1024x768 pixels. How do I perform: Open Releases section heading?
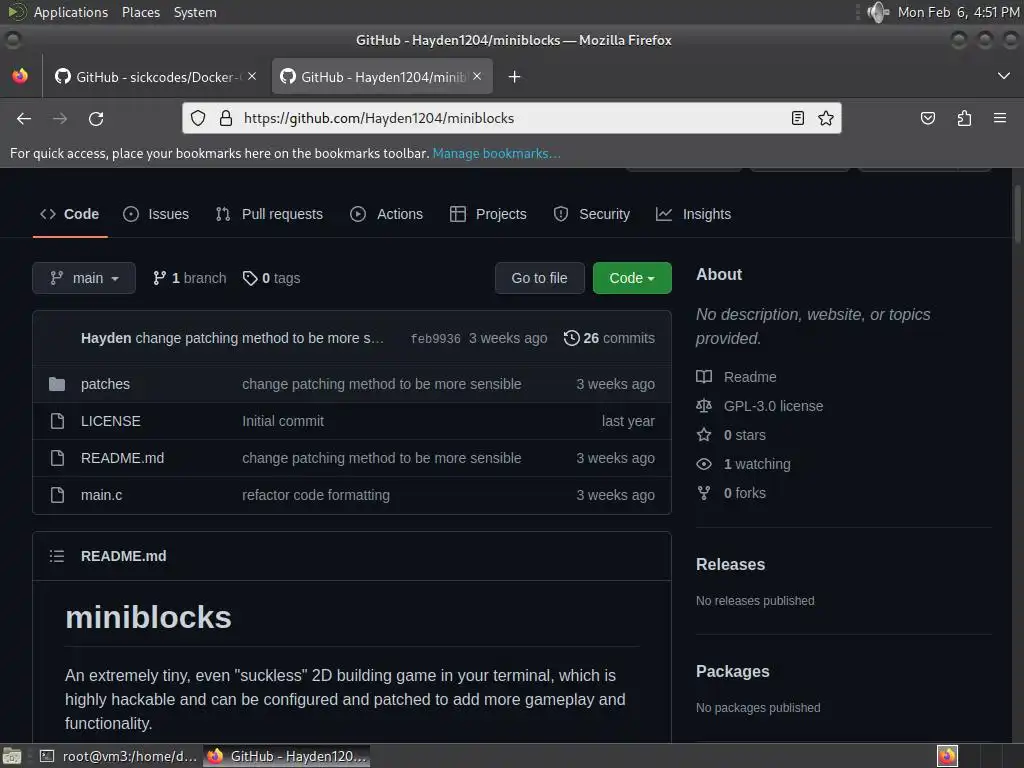[x=730, y=564]
